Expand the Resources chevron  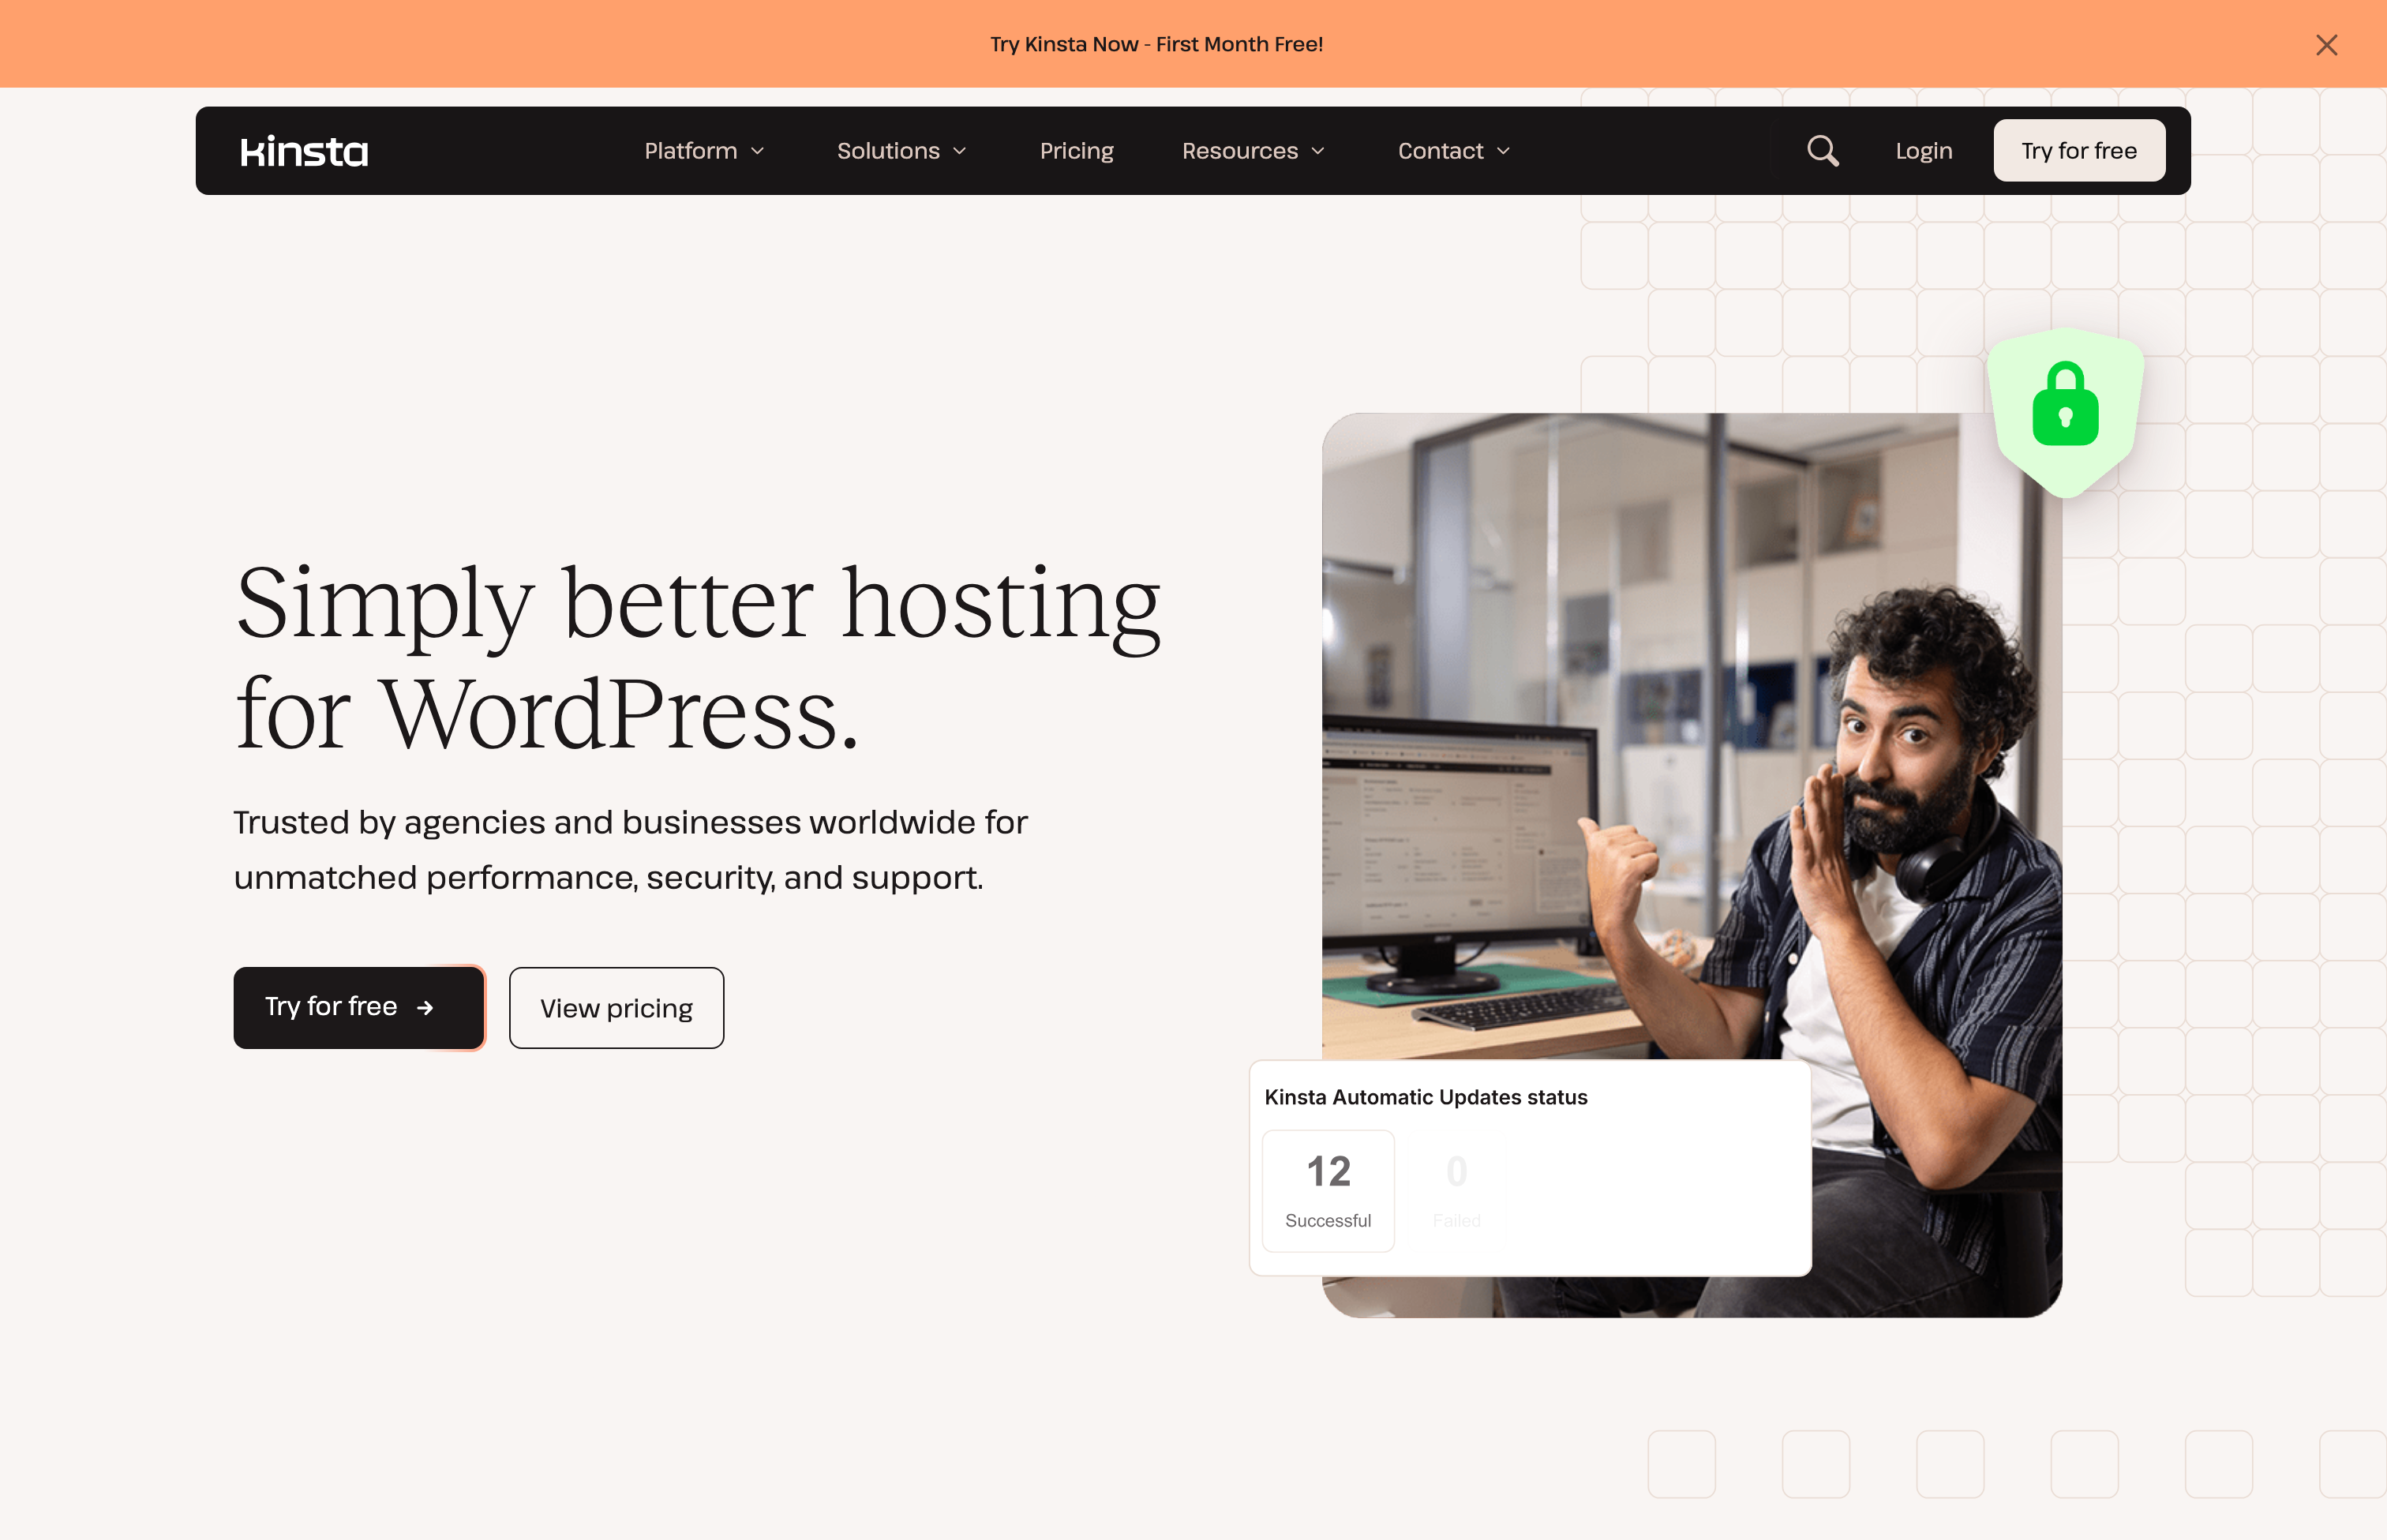click(1318, 151)
